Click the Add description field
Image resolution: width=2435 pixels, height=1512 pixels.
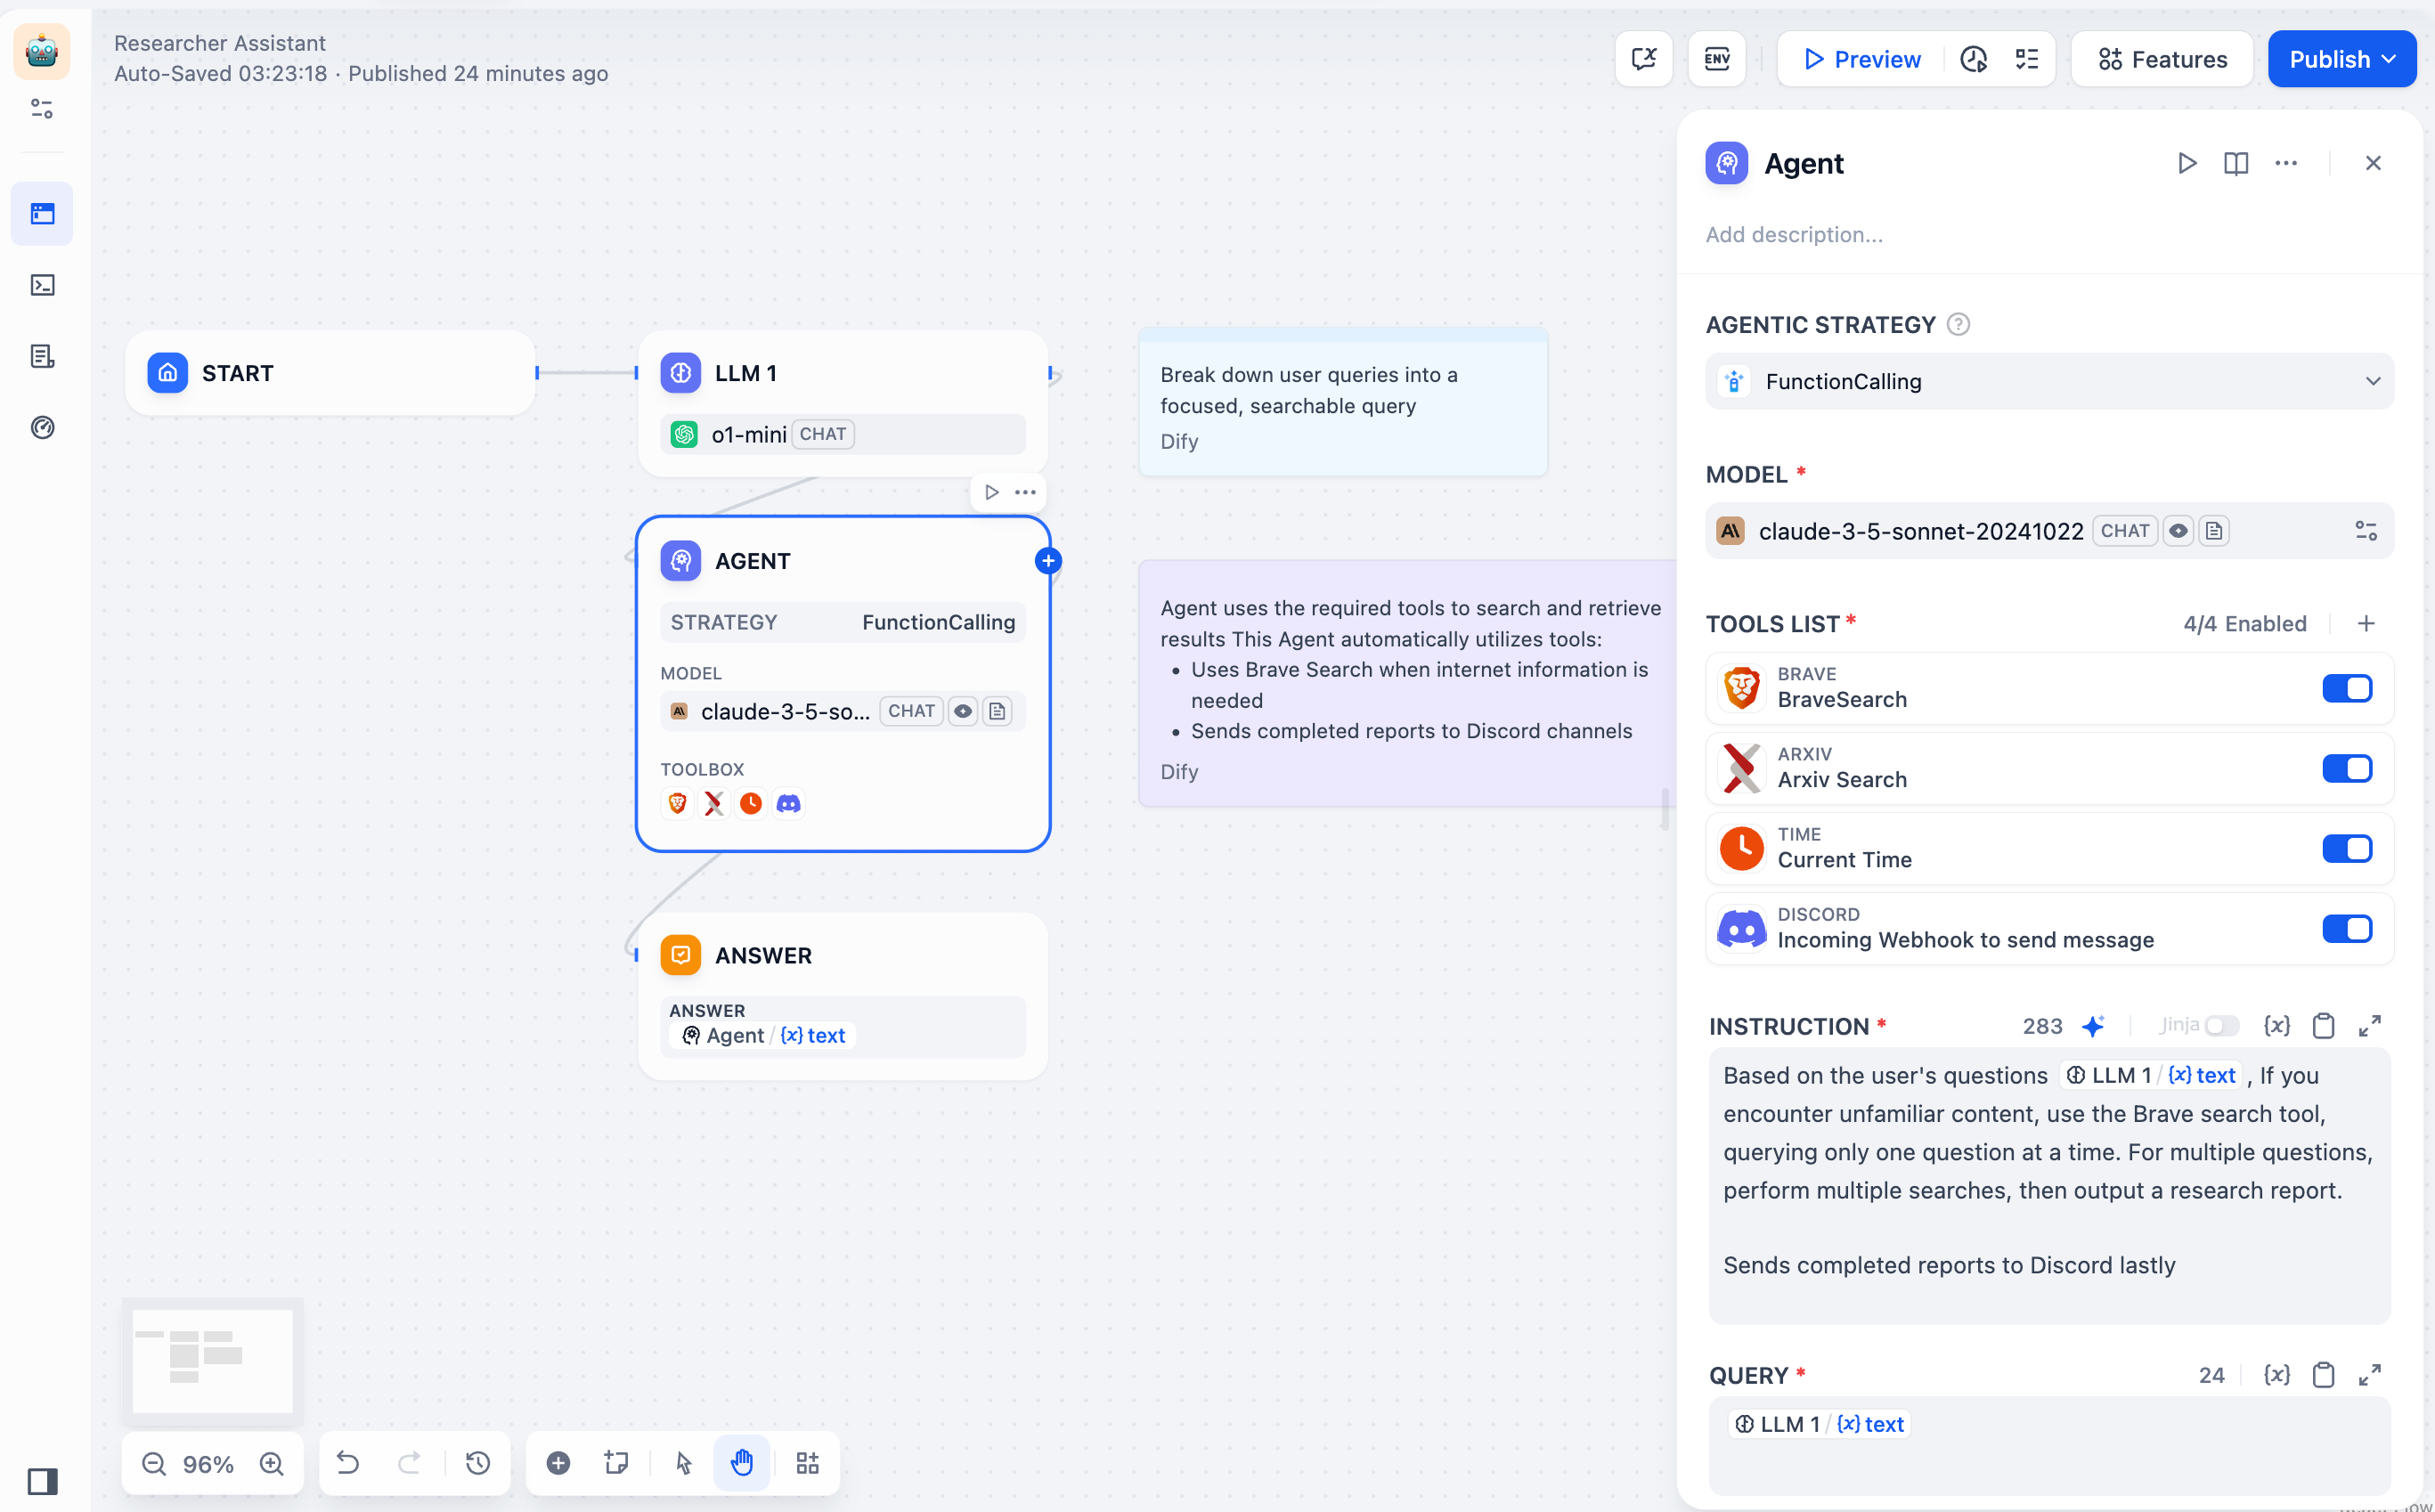(1794, 234)
